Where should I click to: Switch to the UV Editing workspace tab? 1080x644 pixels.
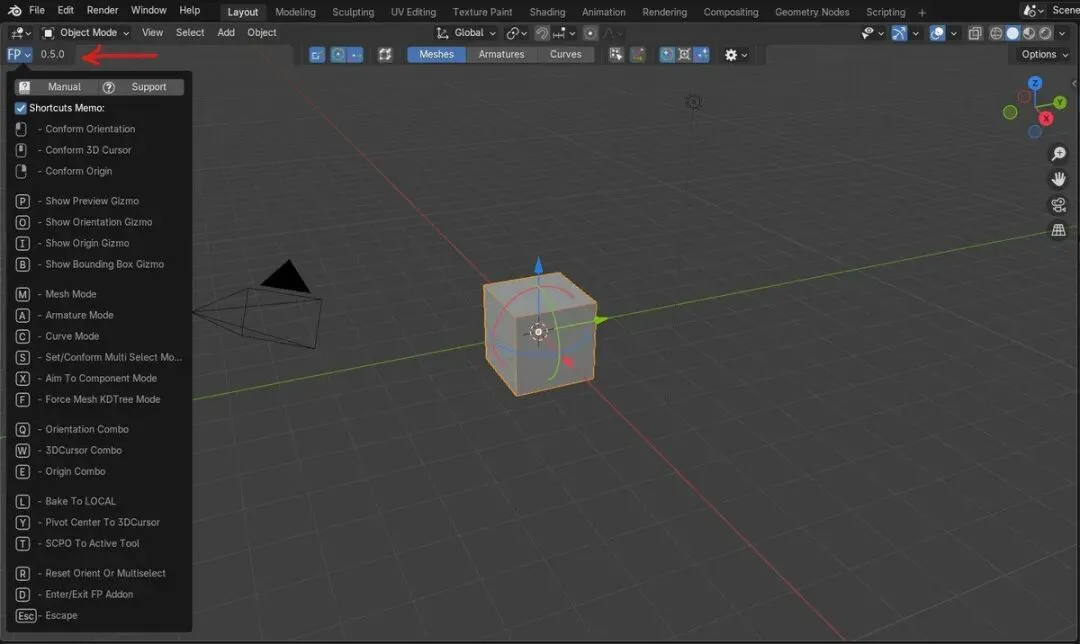point(413,12)
